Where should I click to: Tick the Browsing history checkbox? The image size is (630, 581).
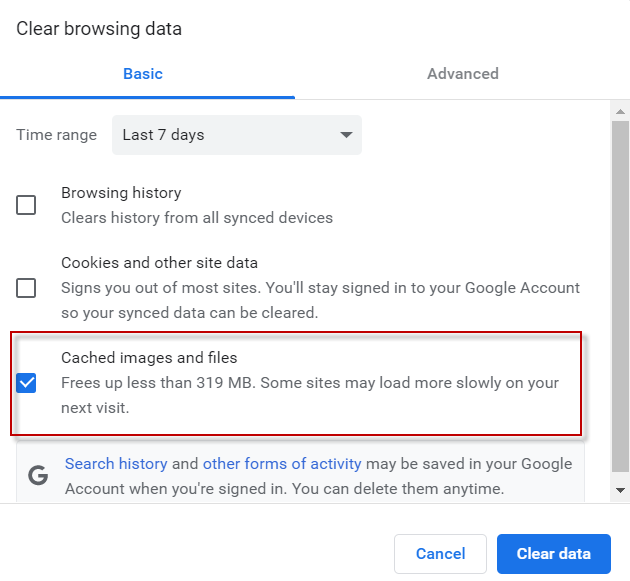26,205
